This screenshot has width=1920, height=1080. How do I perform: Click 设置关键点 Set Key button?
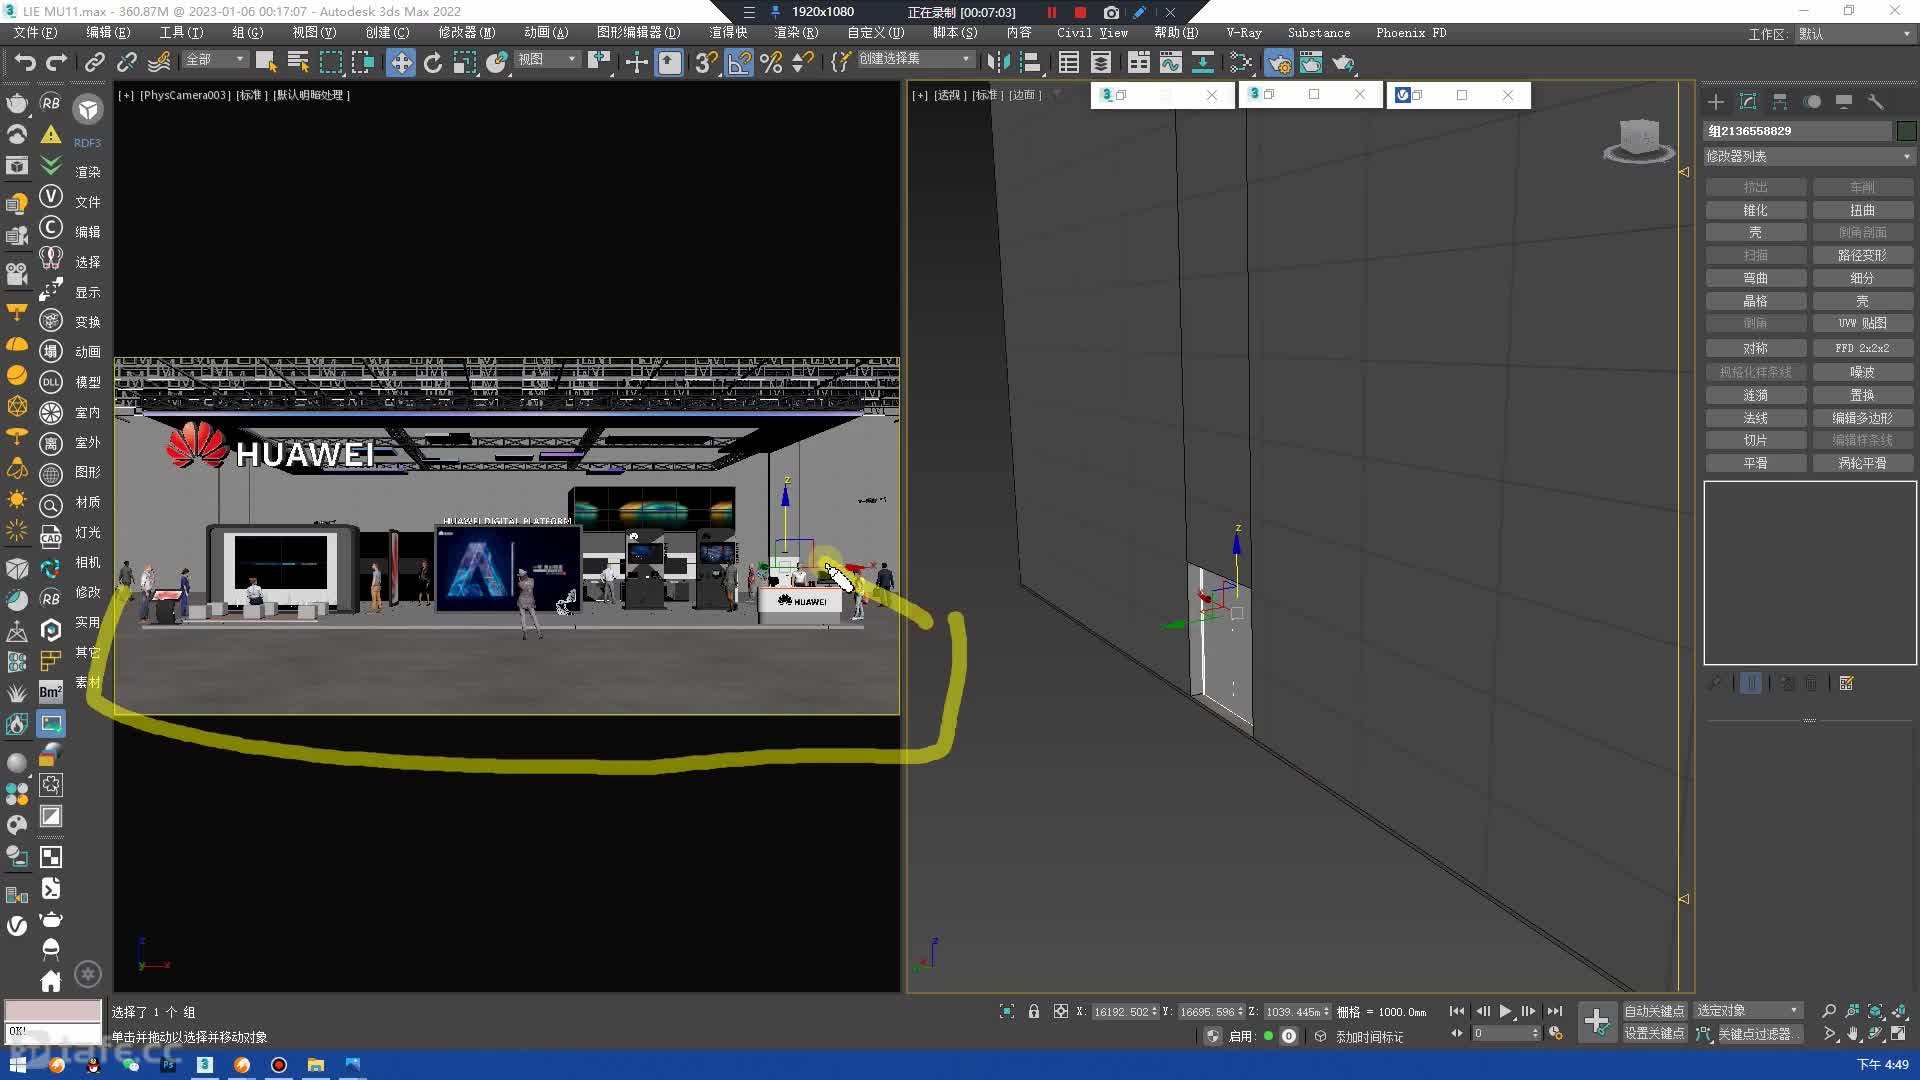coord(1654,1034)
